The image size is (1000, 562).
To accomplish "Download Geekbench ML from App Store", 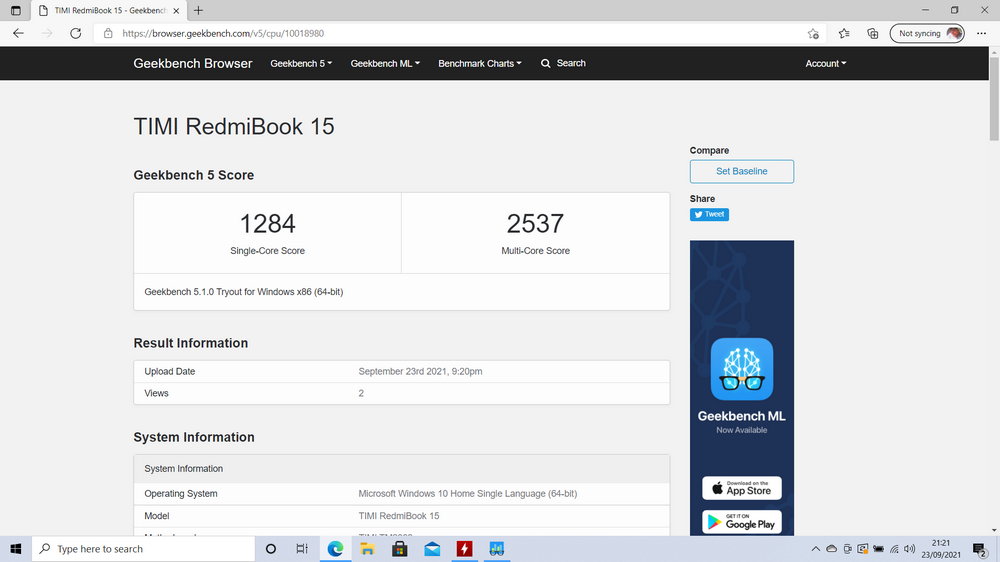I will (x=742, y=488).
